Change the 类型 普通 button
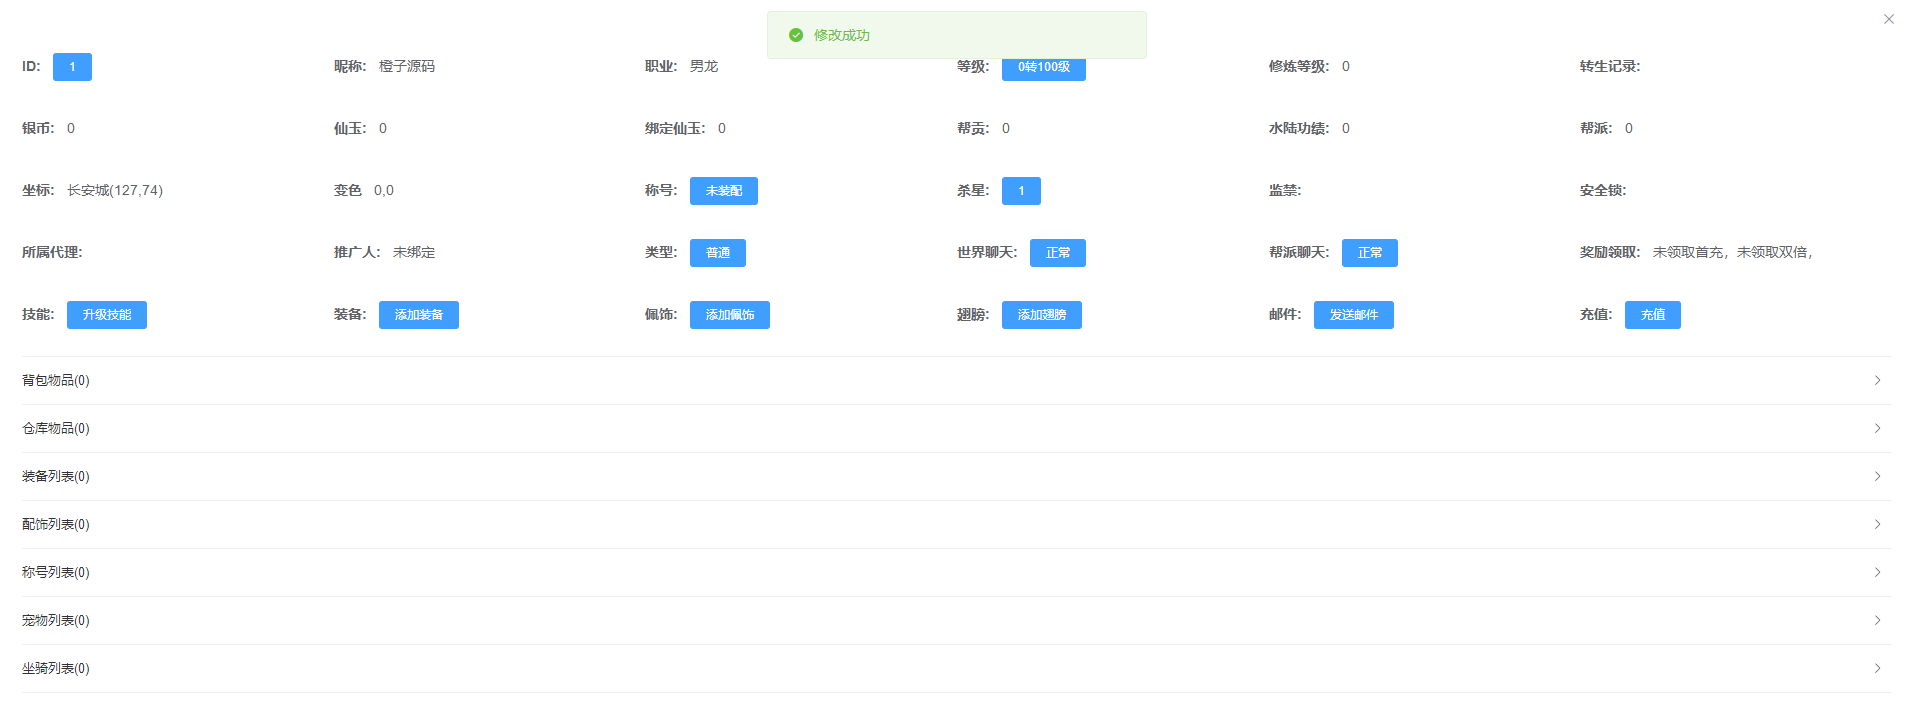The image size is (1917, 723). pyautogui.click(x=717, y=253)
